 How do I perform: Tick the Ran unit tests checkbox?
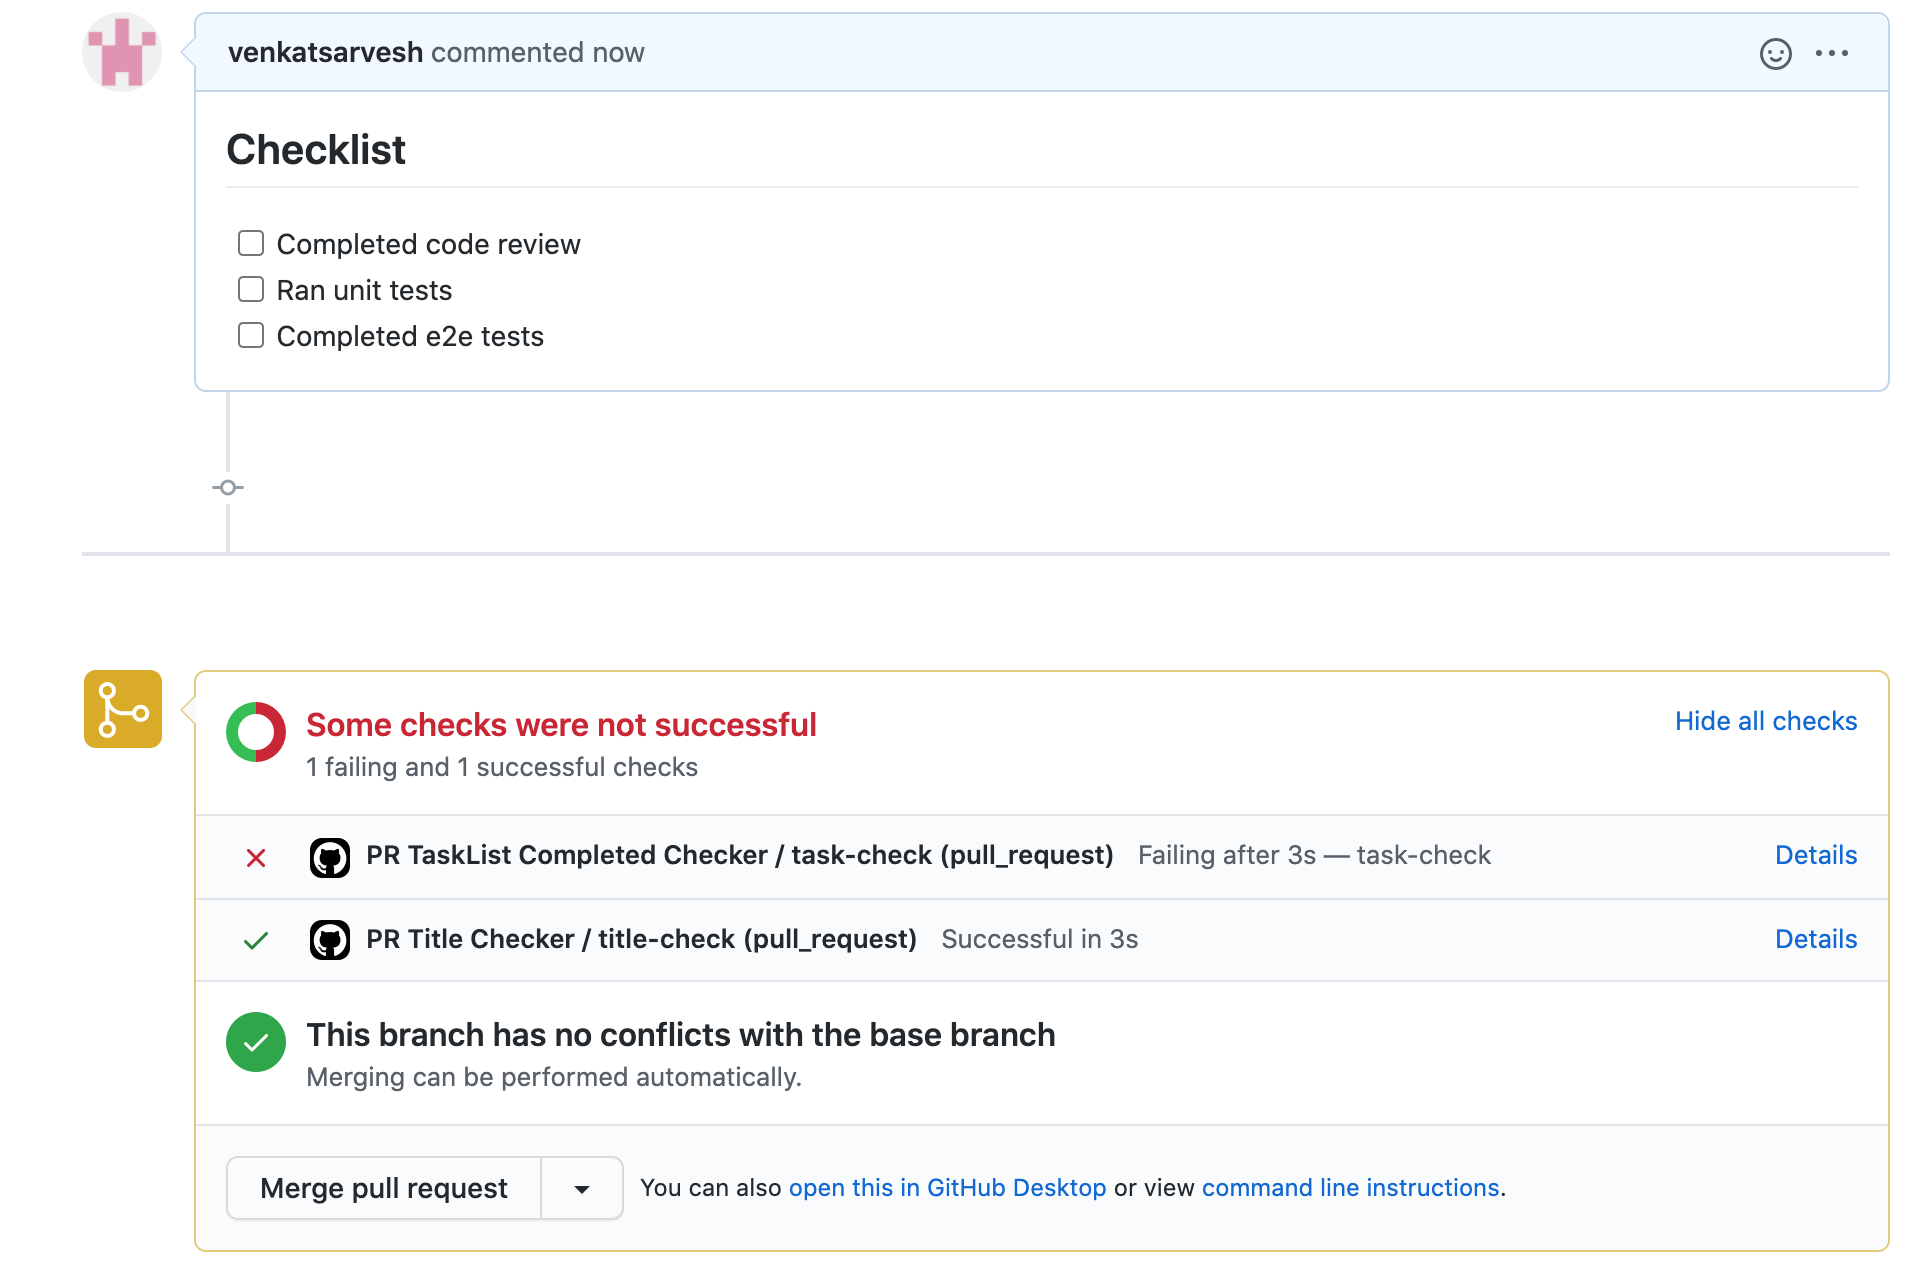(x=251, y=289)
